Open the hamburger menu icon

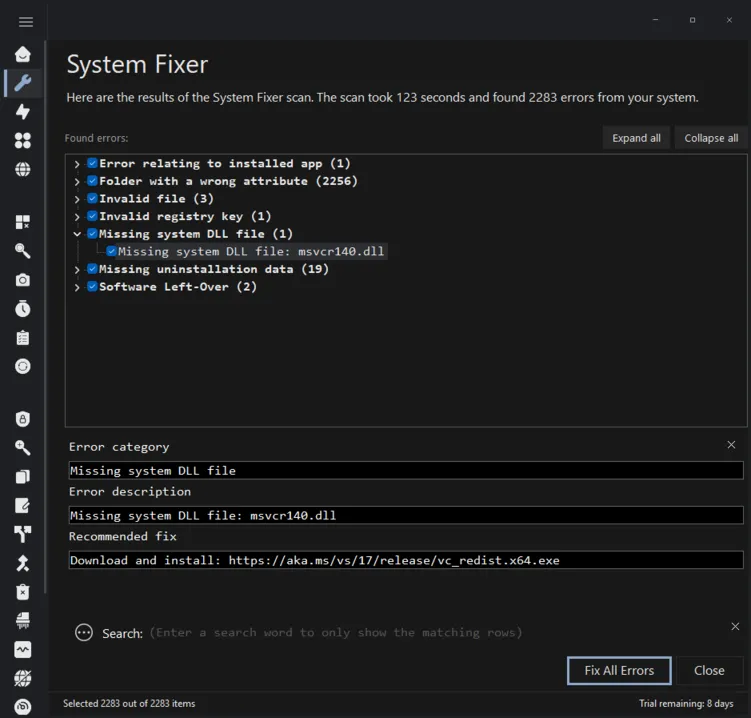point(25,22)
